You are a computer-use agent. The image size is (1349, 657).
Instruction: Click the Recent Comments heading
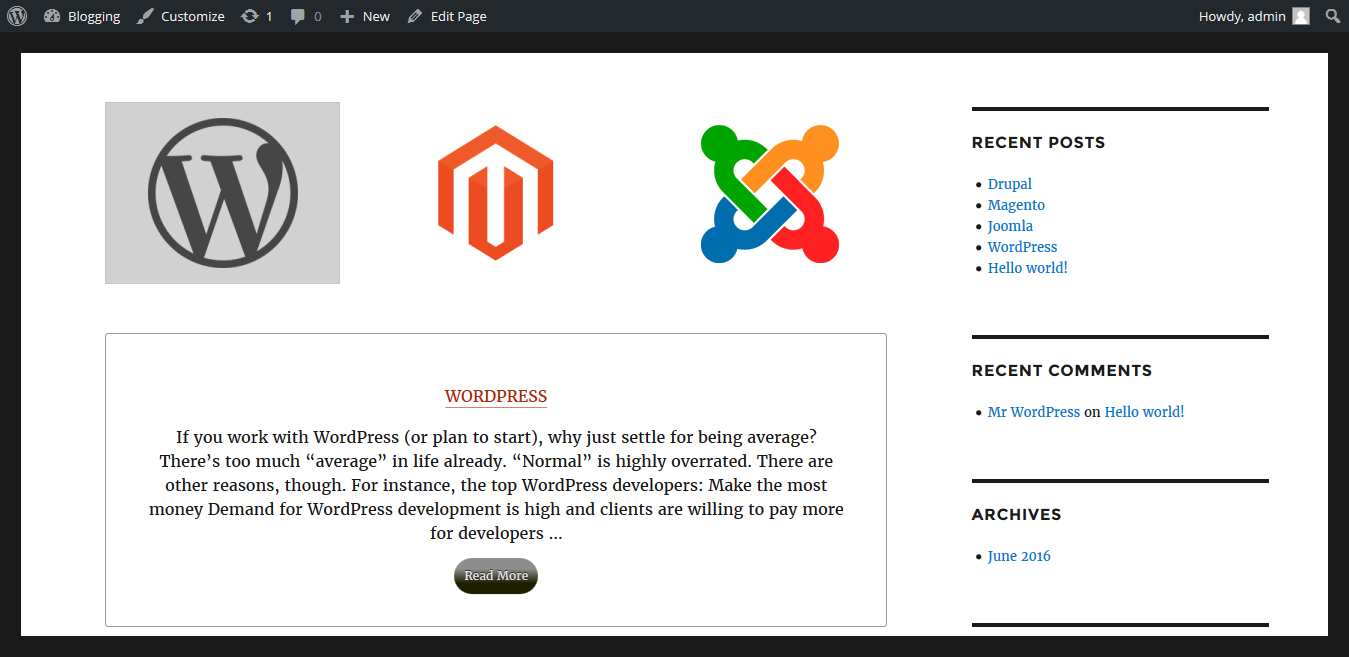(1062, 371)
